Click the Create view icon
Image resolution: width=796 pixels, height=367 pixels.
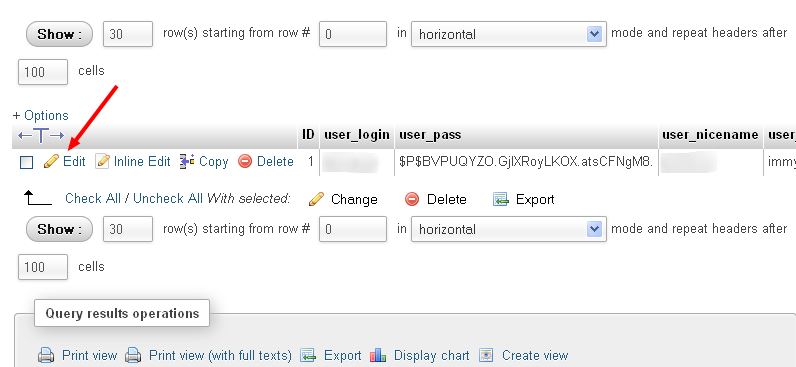click(486, 355)
